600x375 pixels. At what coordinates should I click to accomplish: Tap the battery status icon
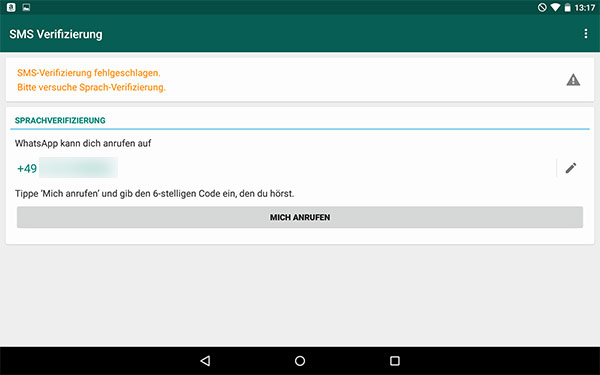tap(567, 7)
